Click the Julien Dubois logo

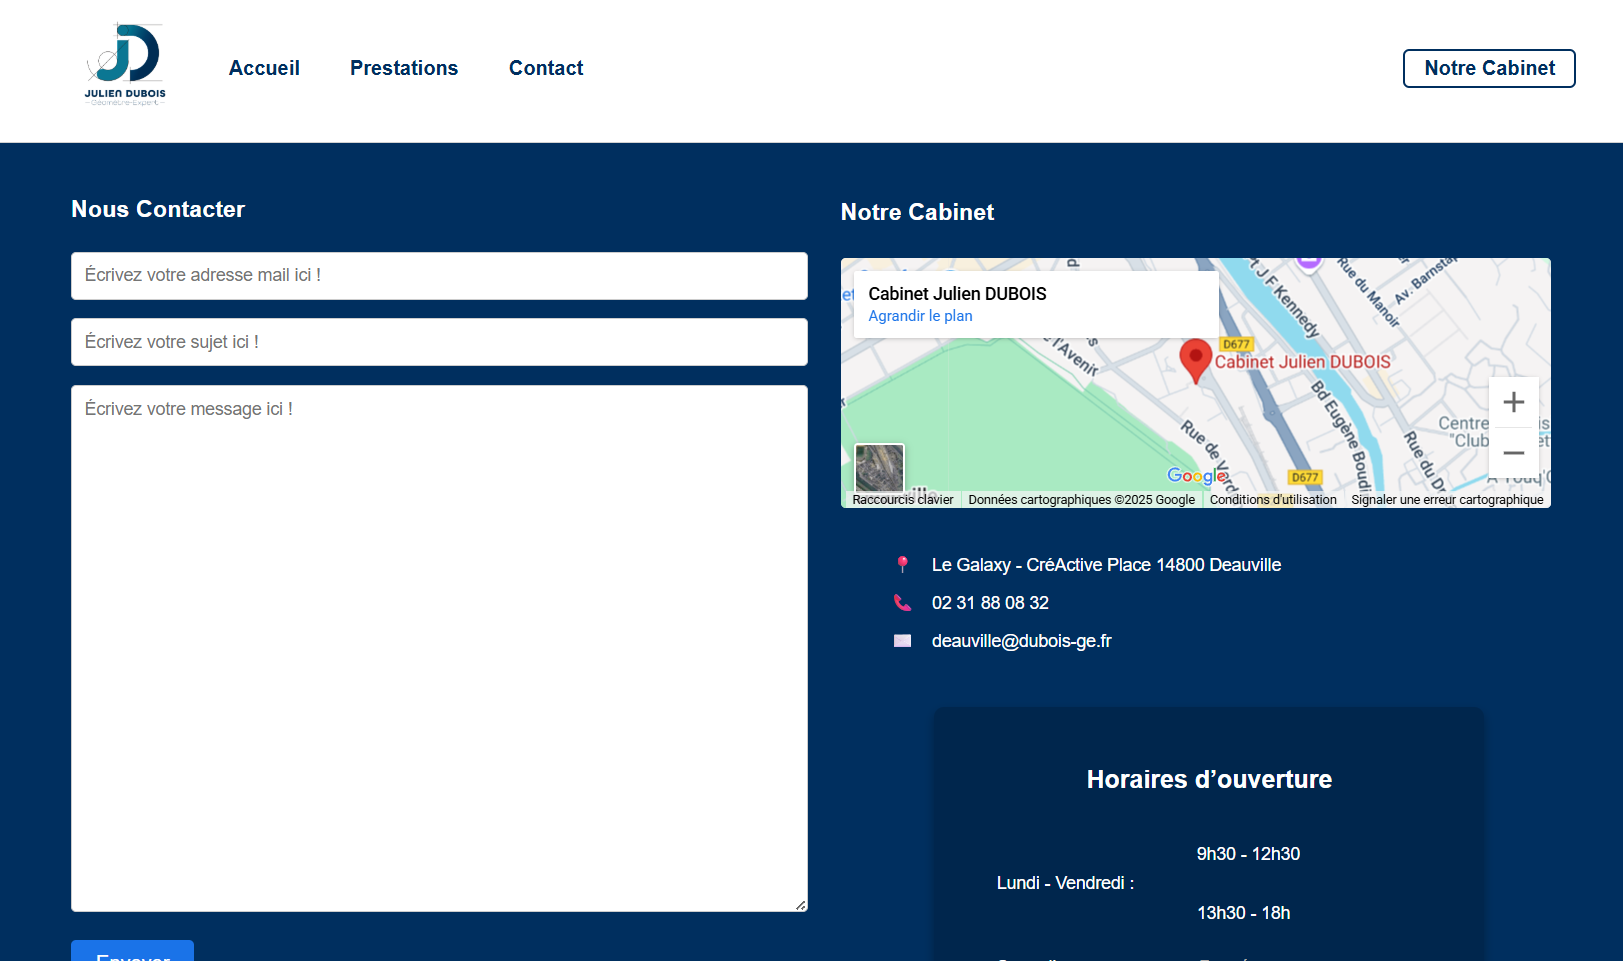point(125,65)
